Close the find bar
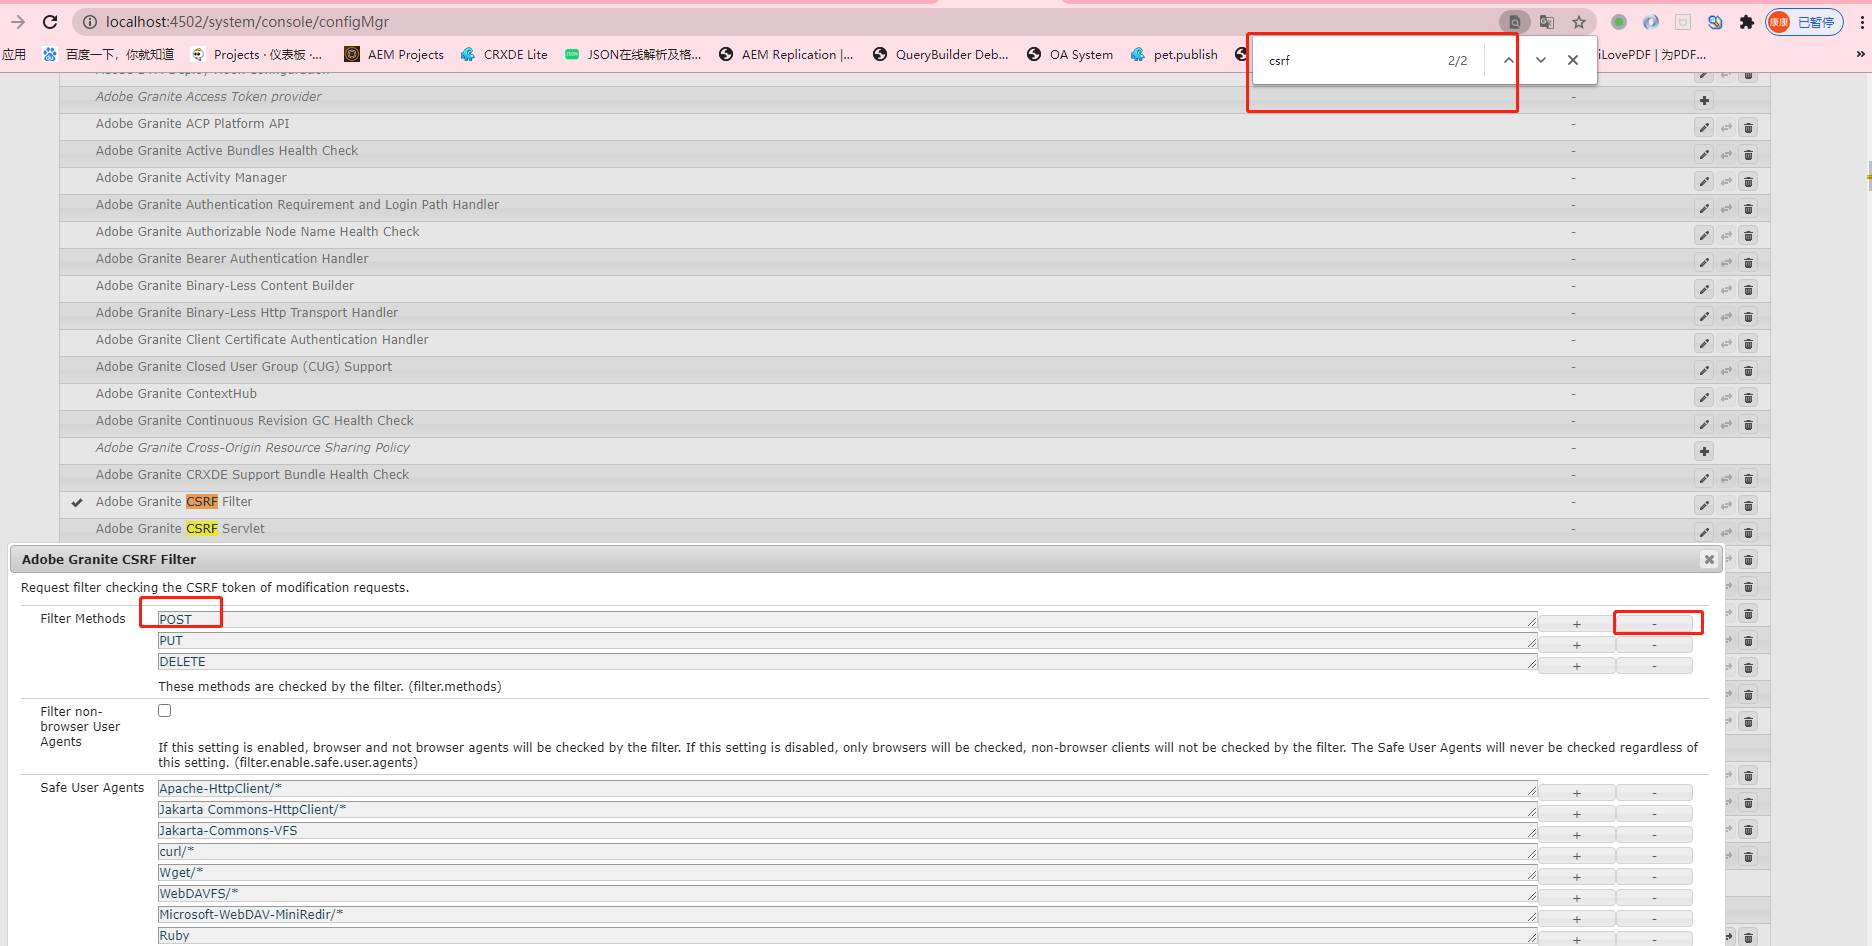Viewport: 1872px width, 946px height. point(1573,60)
